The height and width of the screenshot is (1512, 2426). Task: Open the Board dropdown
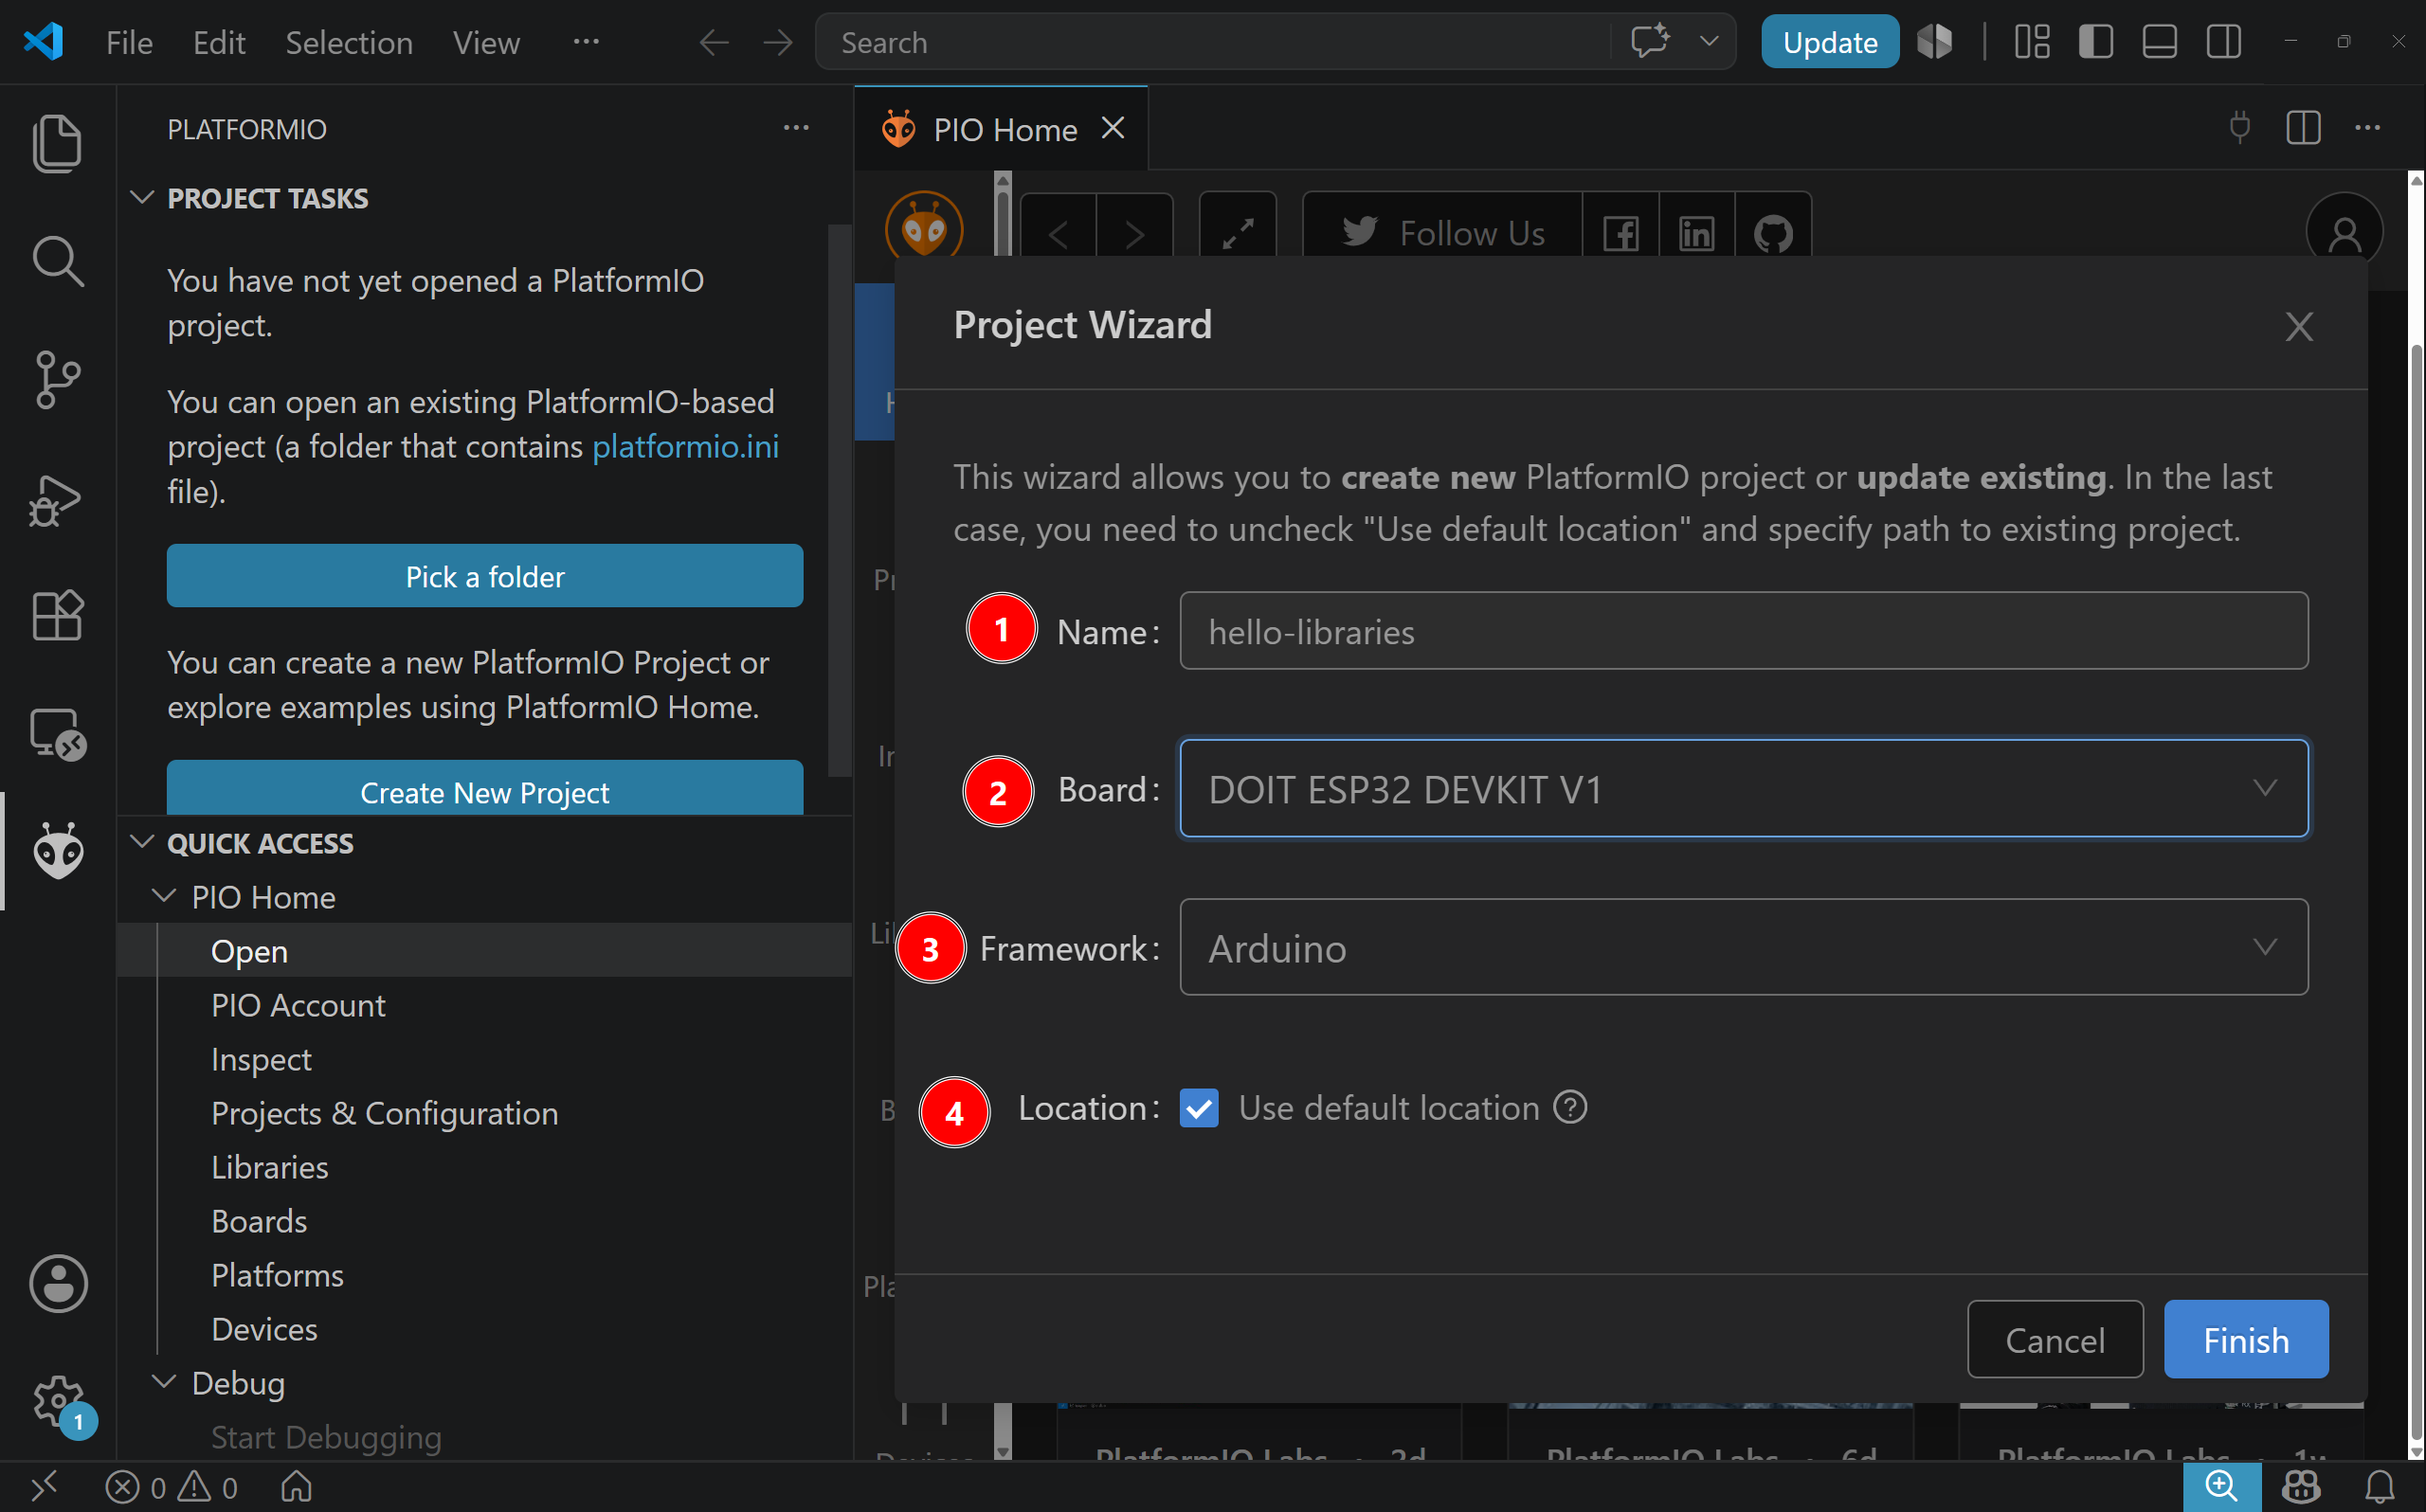click(x=1743, y=789)
